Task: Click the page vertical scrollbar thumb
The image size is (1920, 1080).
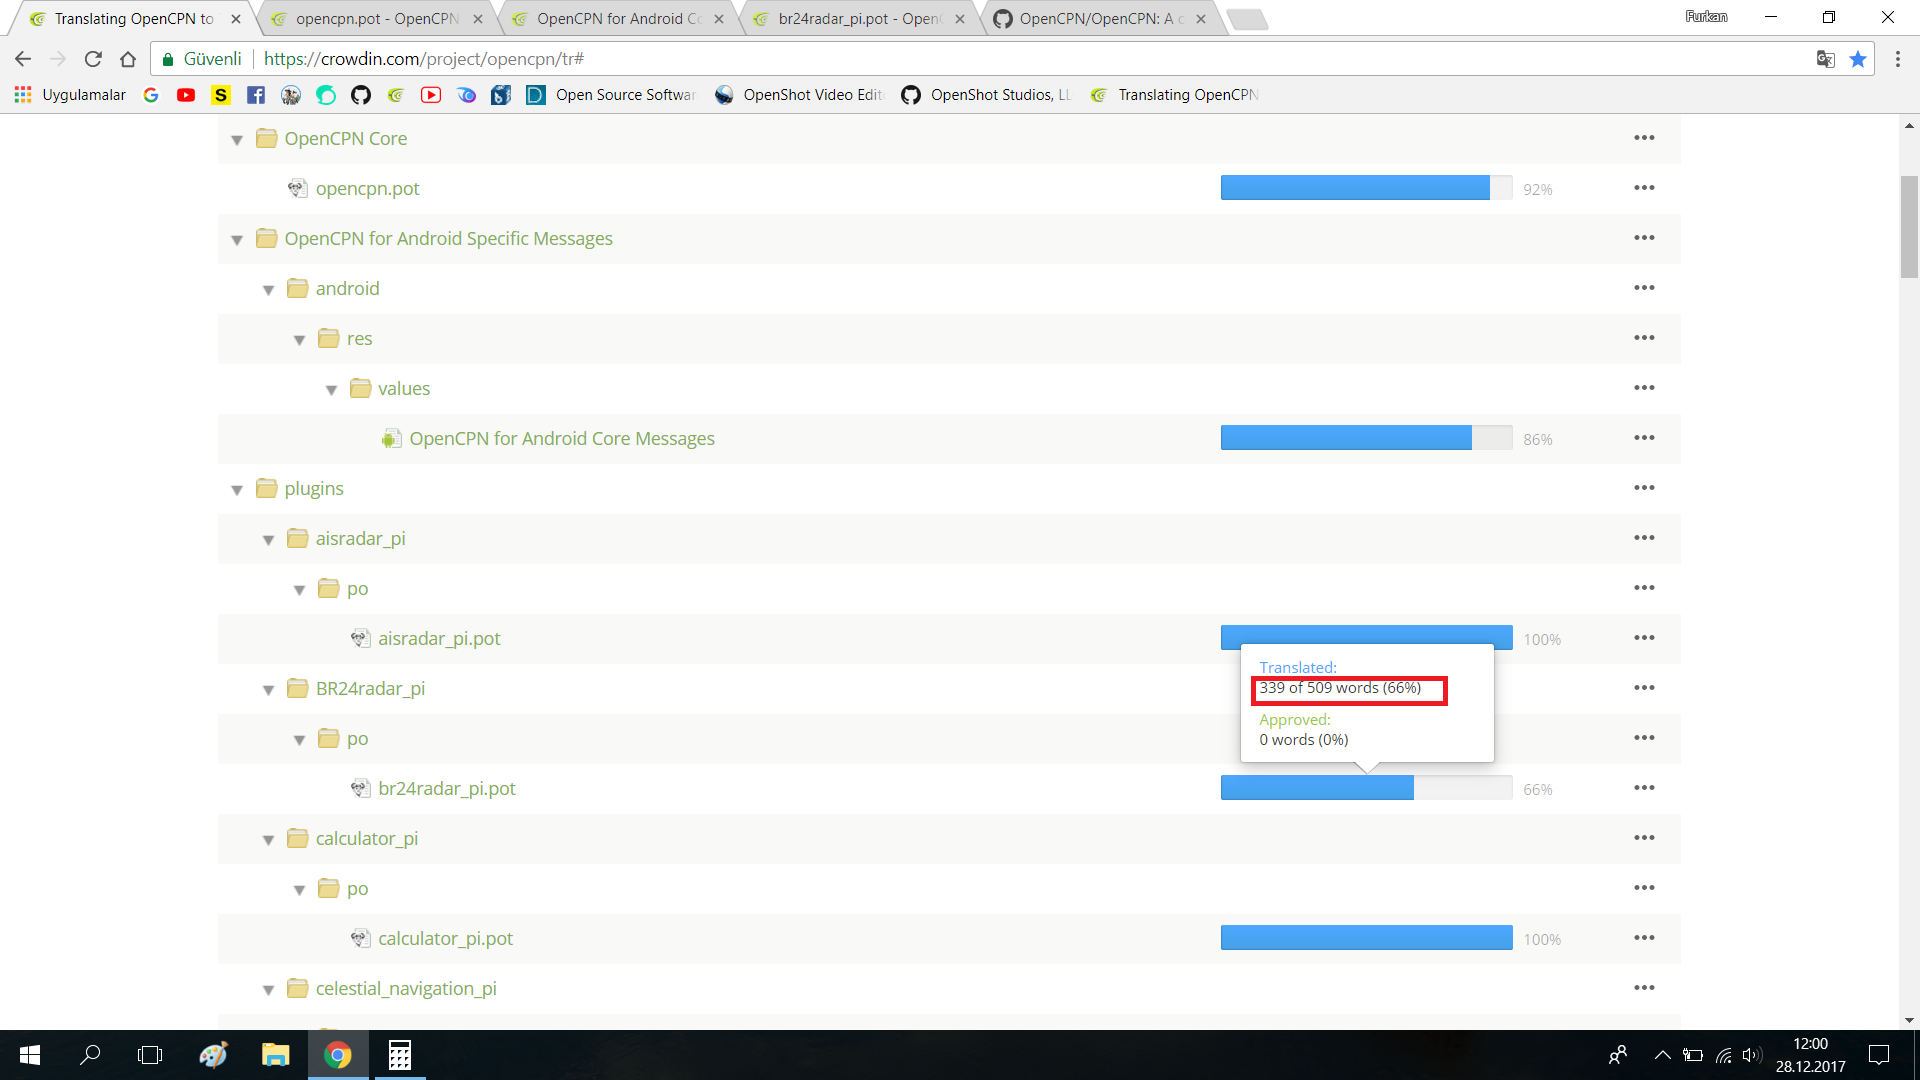Action: 1909,227
